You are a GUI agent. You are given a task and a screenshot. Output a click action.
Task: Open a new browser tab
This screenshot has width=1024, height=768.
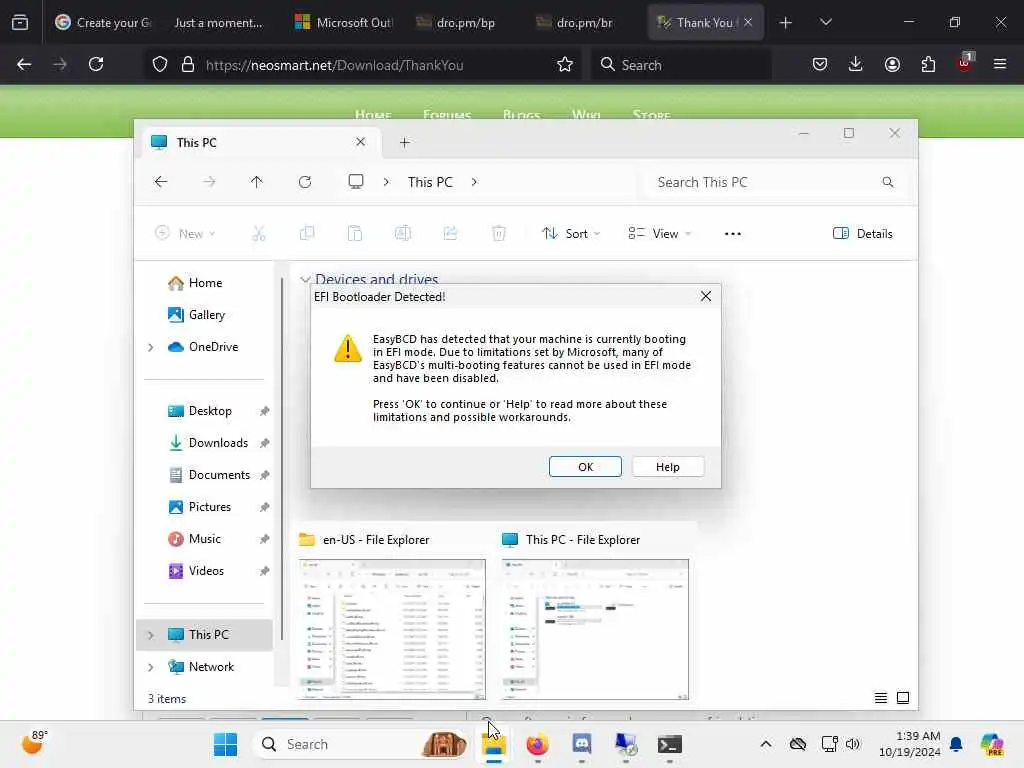coord(786,23)
